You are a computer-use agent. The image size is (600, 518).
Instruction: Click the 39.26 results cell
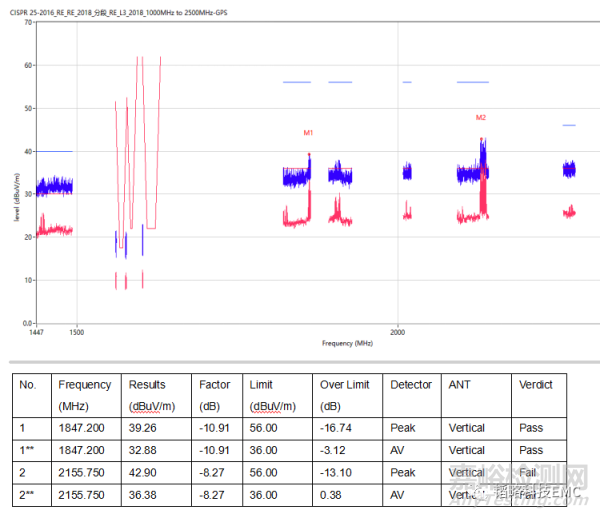144,428
